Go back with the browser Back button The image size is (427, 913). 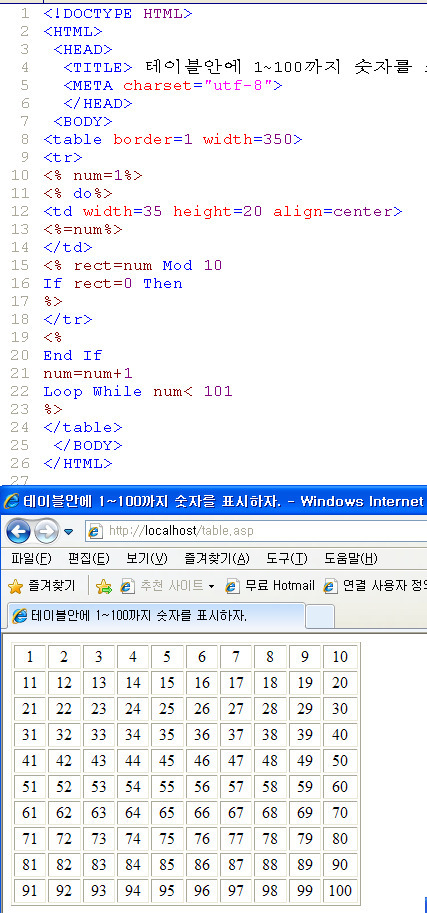[x=18, y=531]
